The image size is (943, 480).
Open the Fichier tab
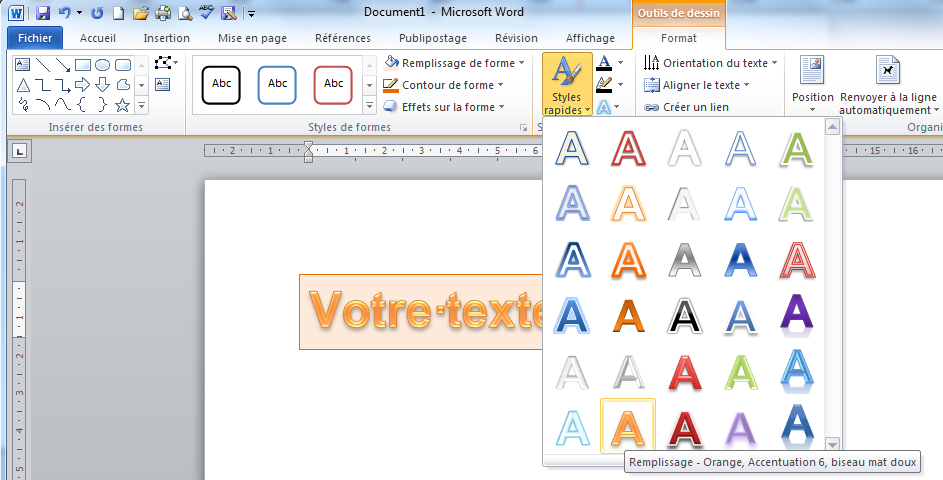pos(35,38)
